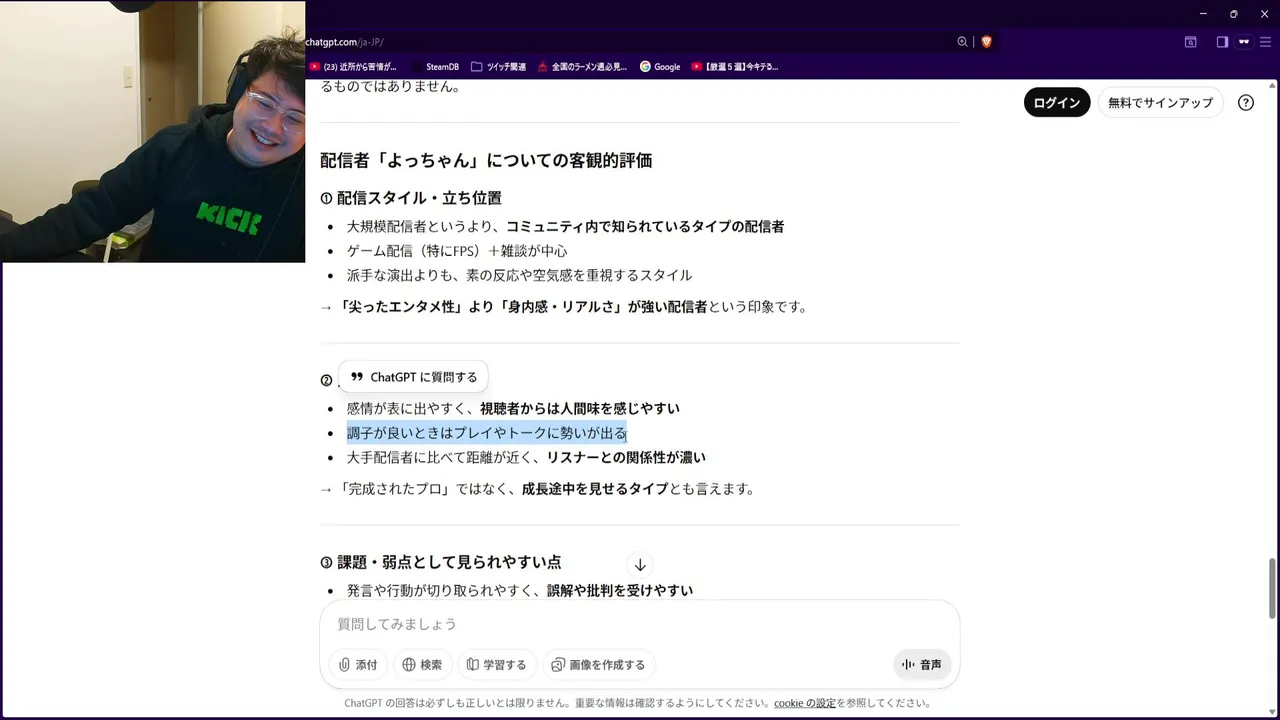Screen dimensions: 1280x720
Task: Start voice mode with 音声 button
Action: tap(922, 664)
